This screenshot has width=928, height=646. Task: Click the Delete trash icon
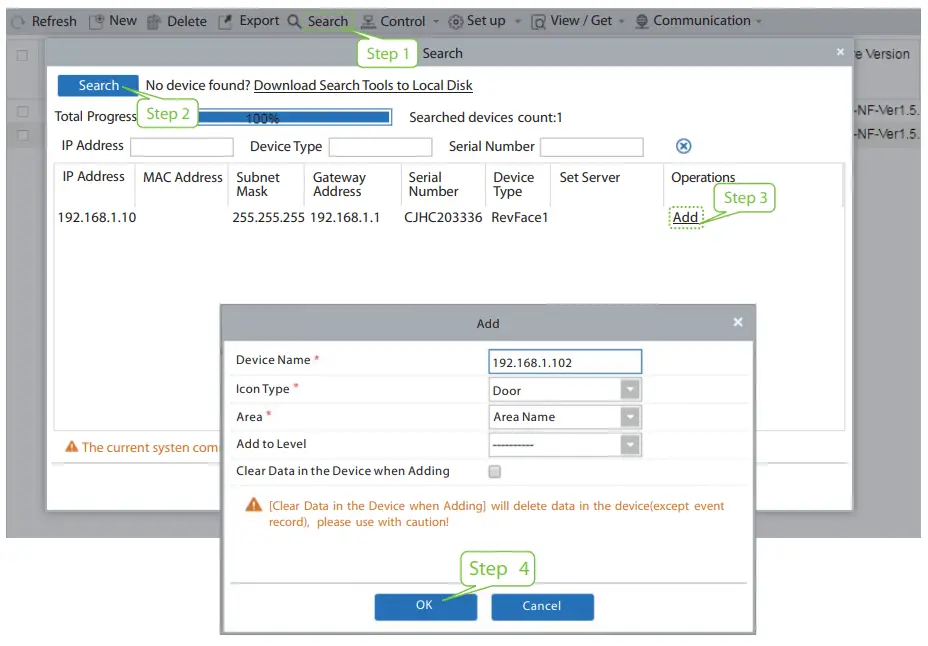point(154,22)
